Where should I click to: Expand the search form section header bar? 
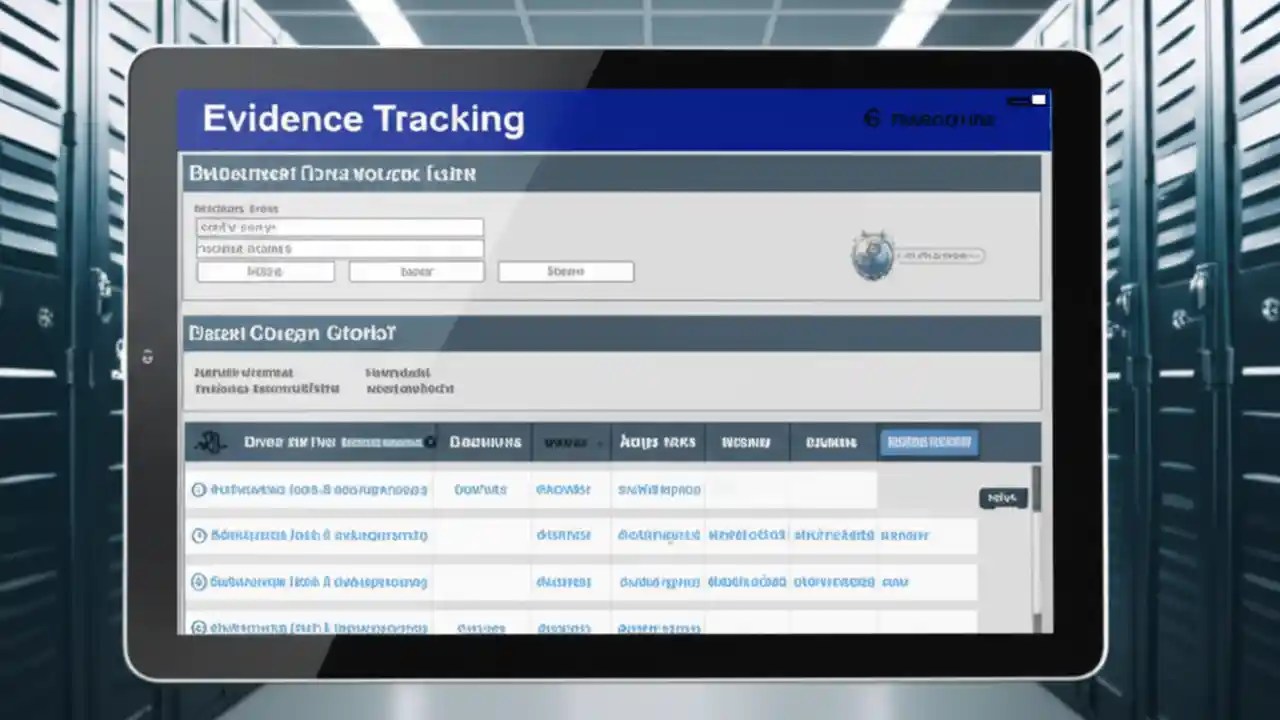click(612, 173)
